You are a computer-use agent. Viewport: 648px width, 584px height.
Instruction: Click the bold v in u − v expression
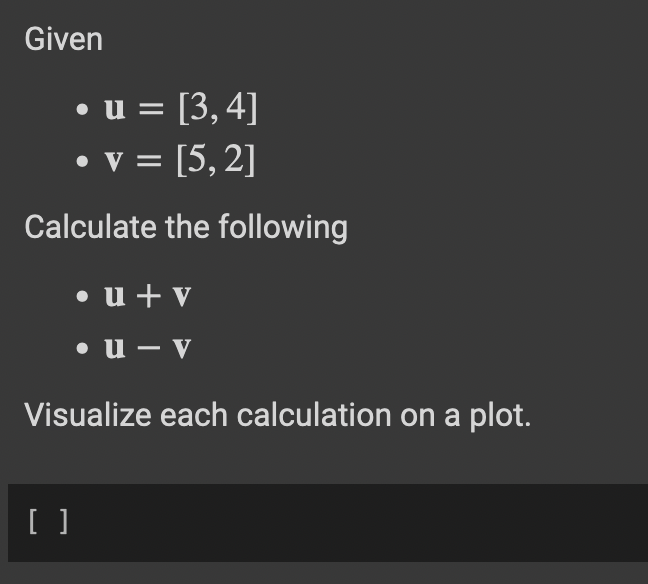tap(182, 348)
